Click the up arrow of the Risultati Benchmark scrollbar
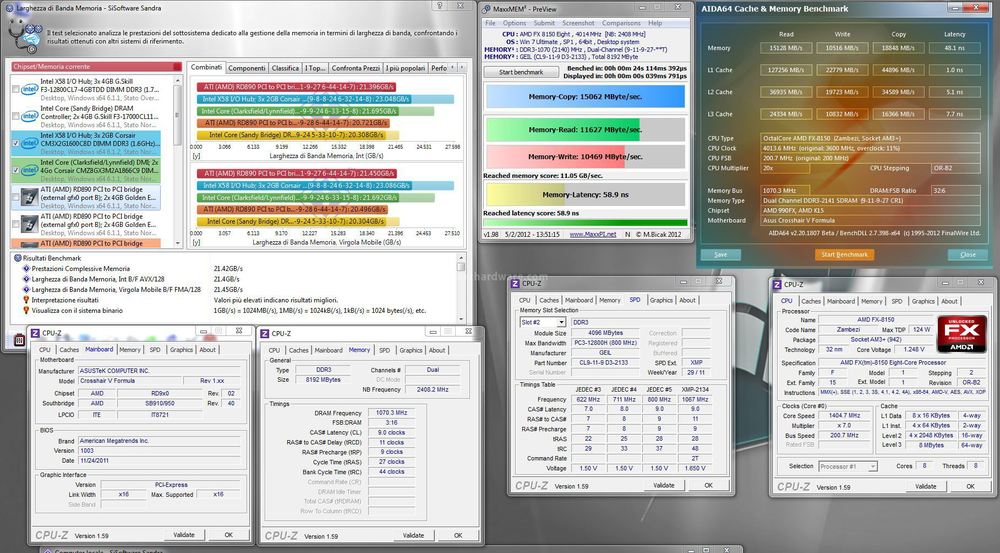This screenshot has width=1000, height=553. tap(461, 258)
